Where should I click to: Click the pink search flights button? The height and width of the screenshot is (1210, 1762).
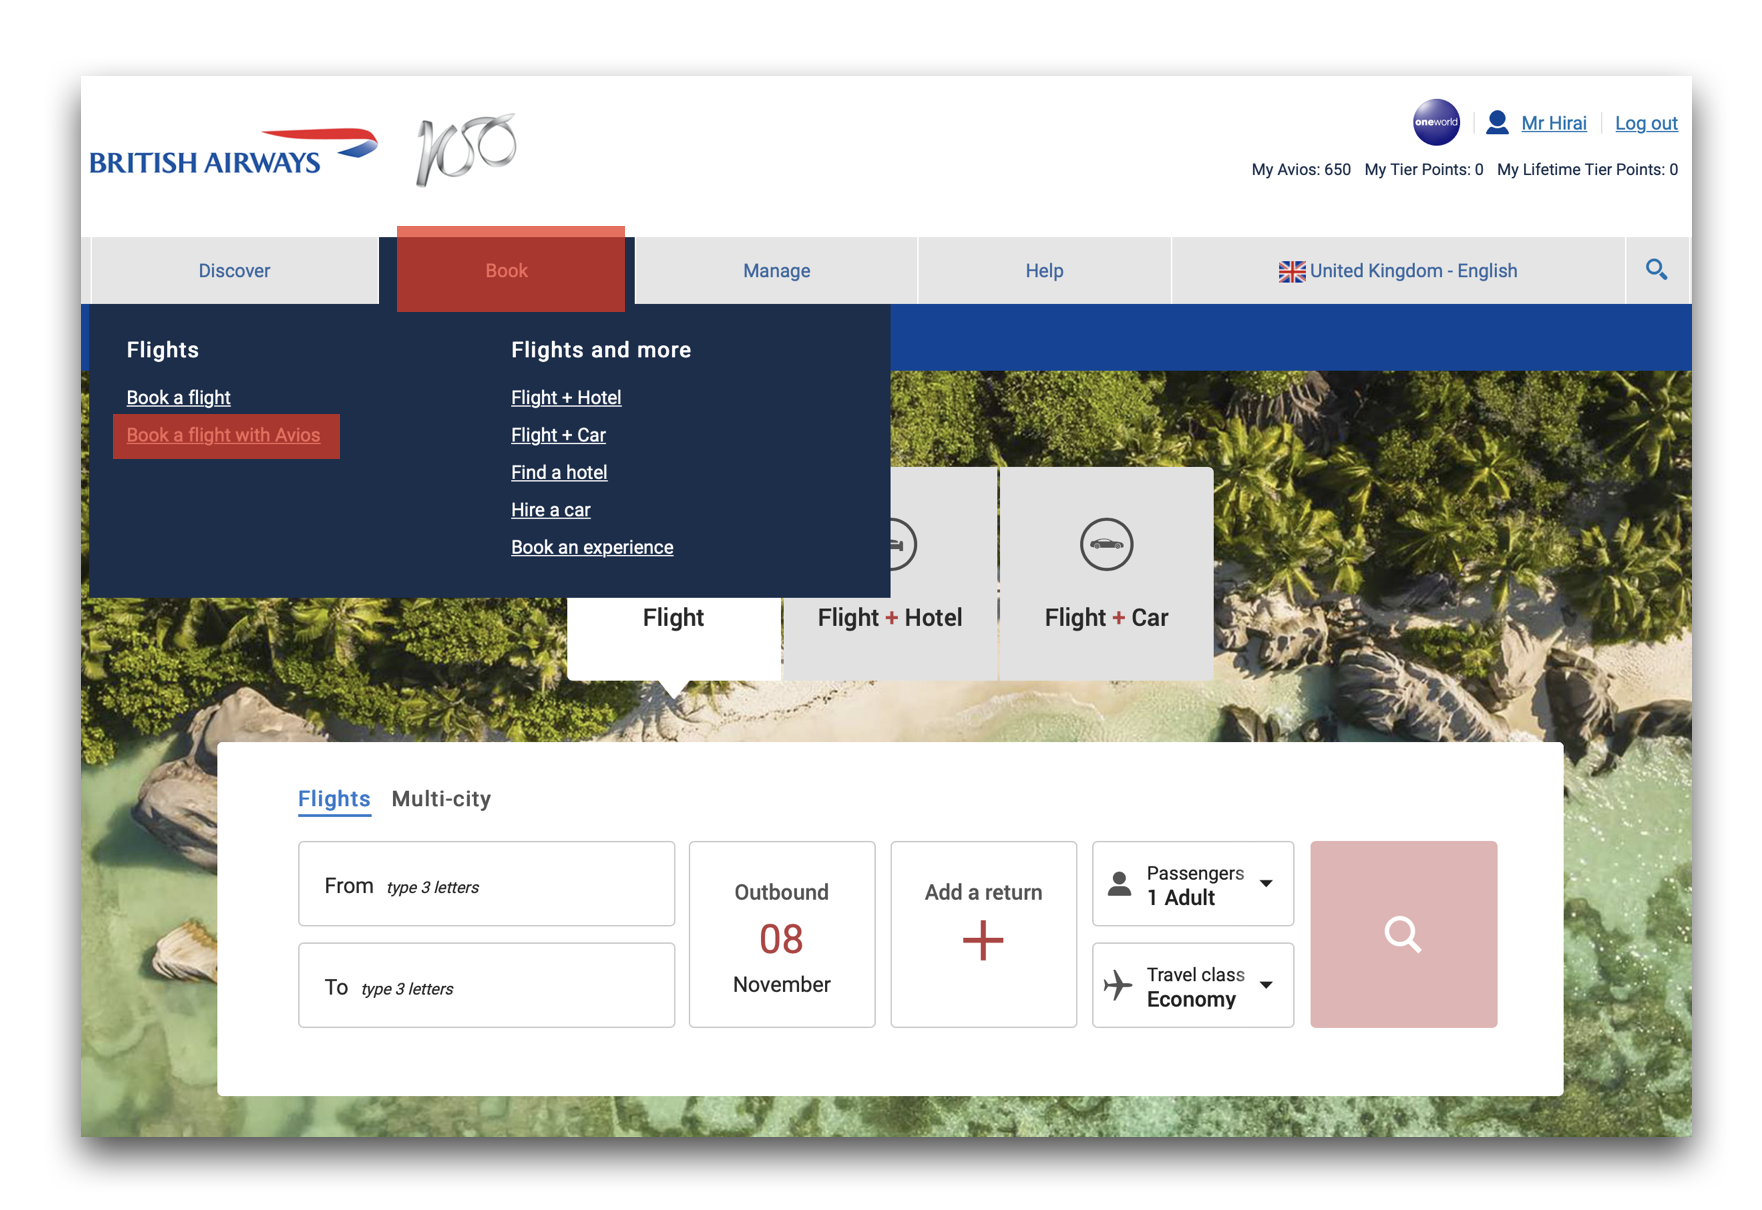click(x=1403, y=934)
